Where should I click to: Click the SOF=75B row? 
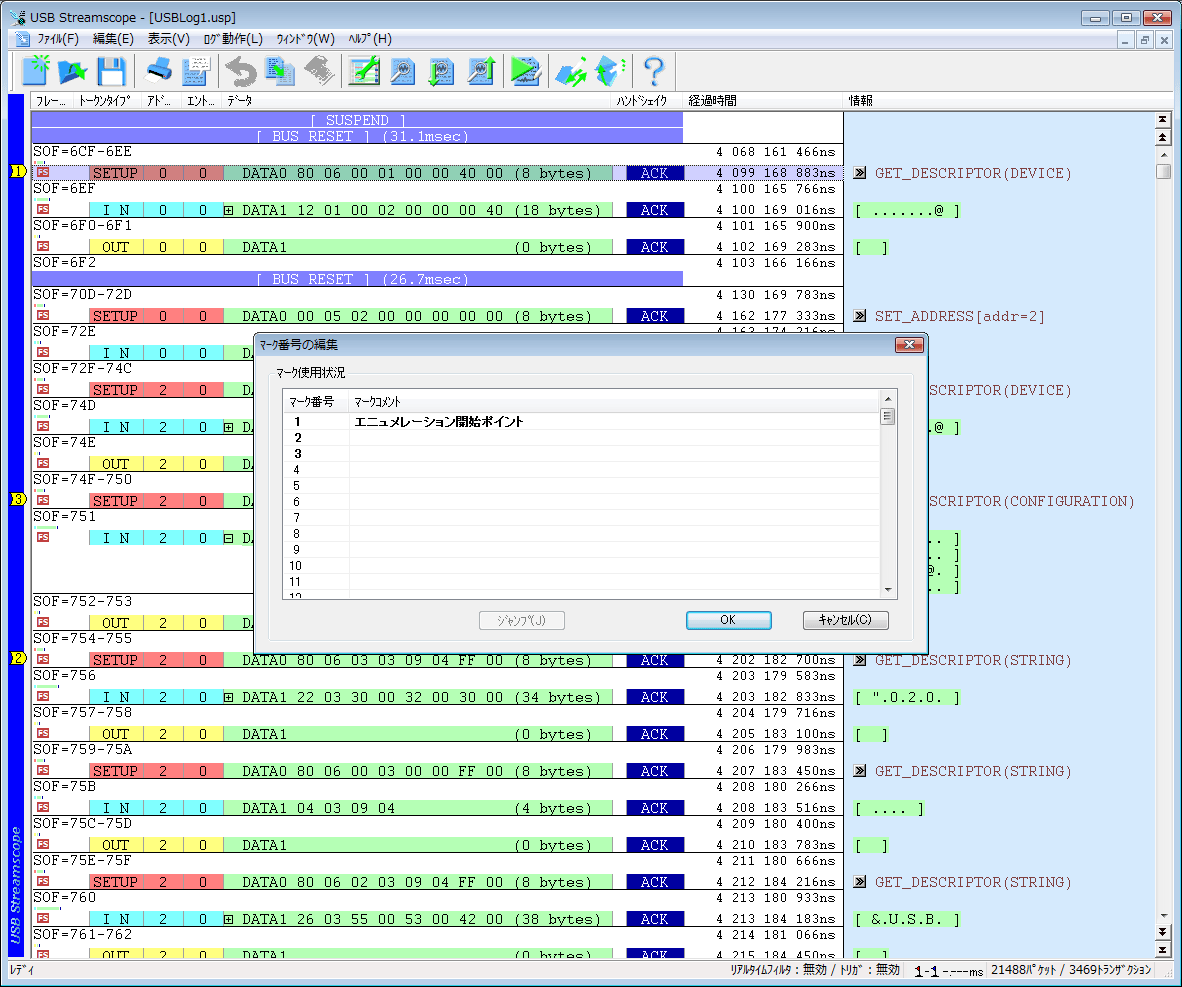[x=436, y=786]
